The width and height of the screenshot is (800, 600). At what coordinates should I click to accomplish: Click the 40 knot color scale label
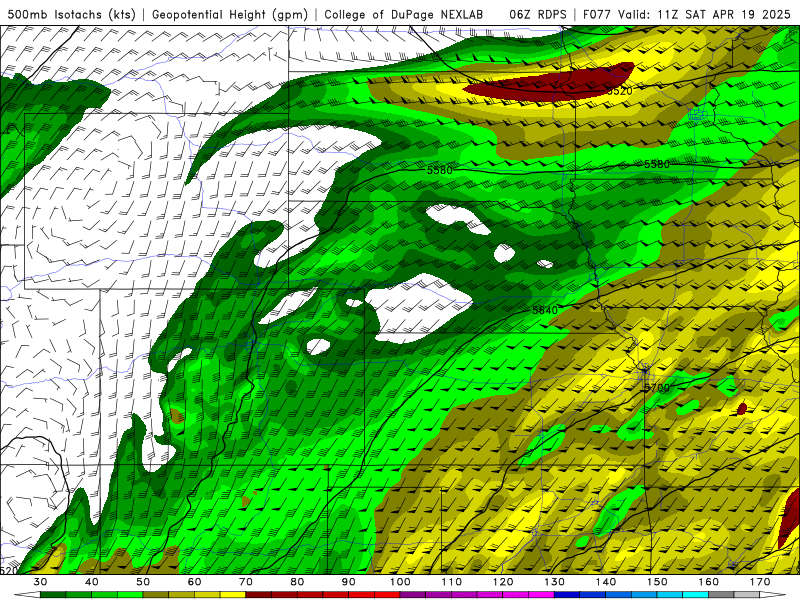pos(92,582)
